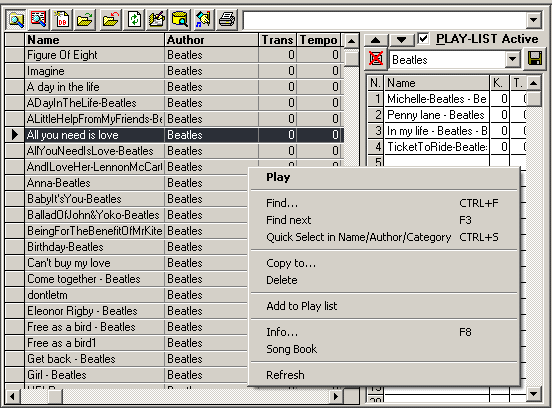Choose Copy to... in the context menu
Viewport: 552px width, 408px height.
coord(384,263)
